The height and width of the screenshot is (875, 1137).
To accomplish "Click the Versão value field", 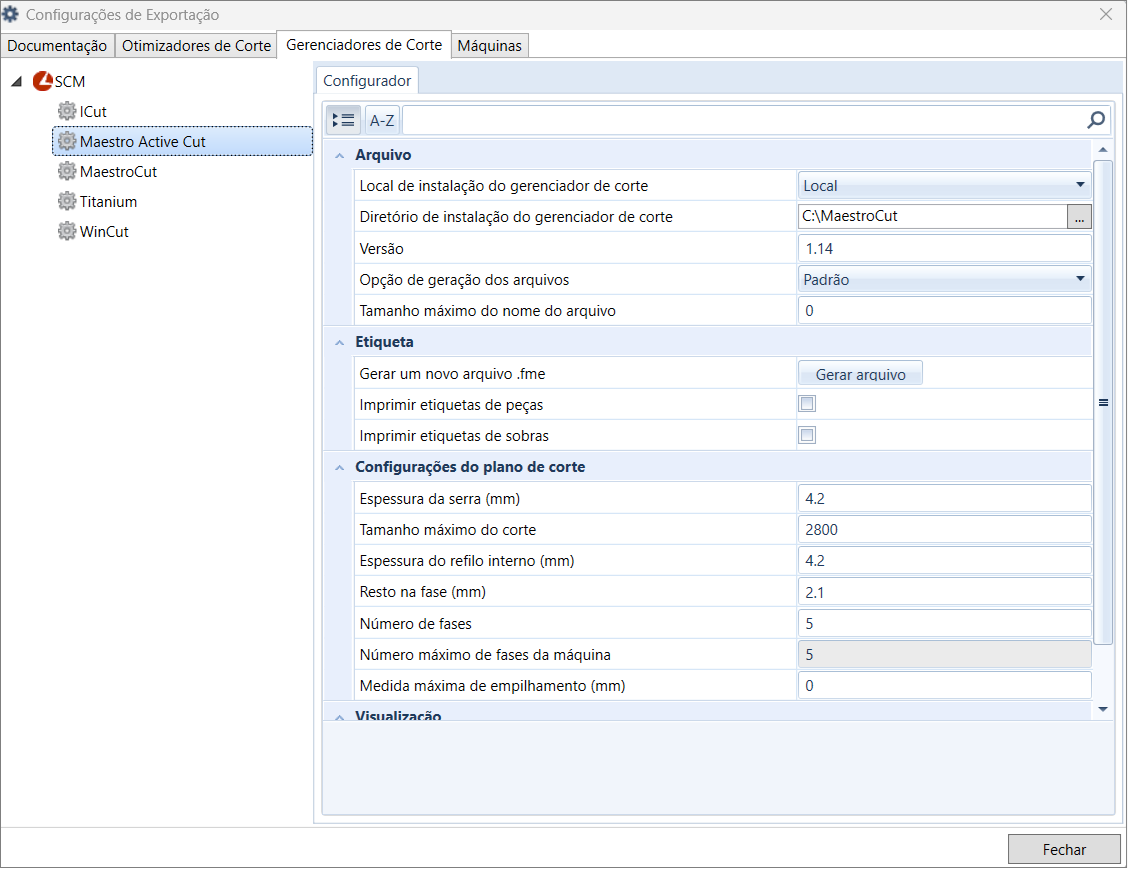I will [944, 248].
